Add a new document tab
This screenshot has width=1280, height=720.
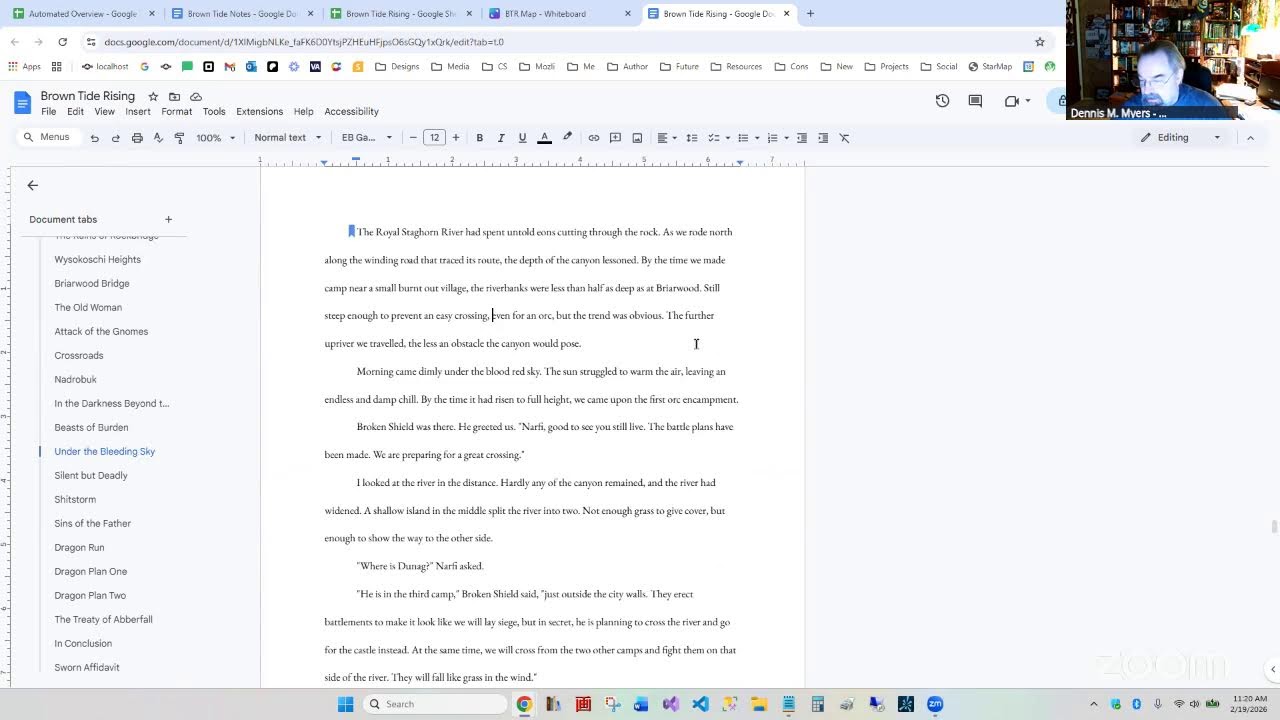click(168, 219)
